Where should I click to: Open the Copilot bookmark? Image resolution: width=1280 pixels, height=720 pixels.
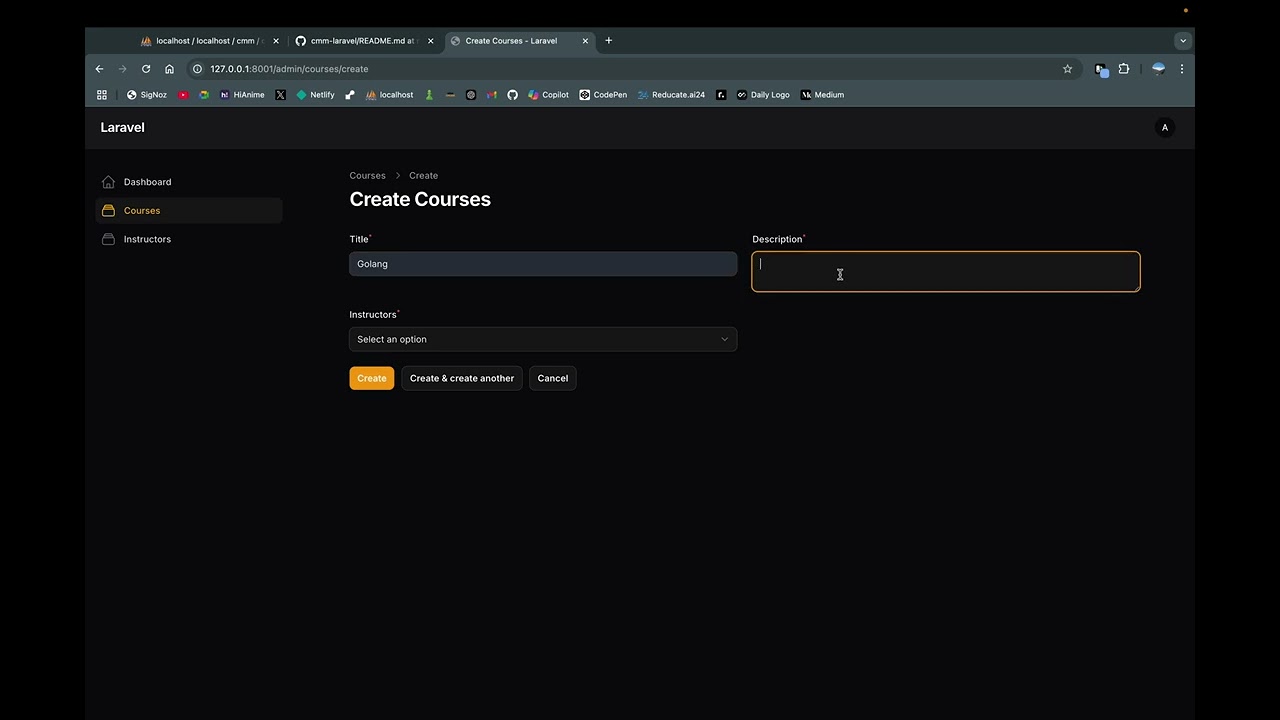coord(548,95)
